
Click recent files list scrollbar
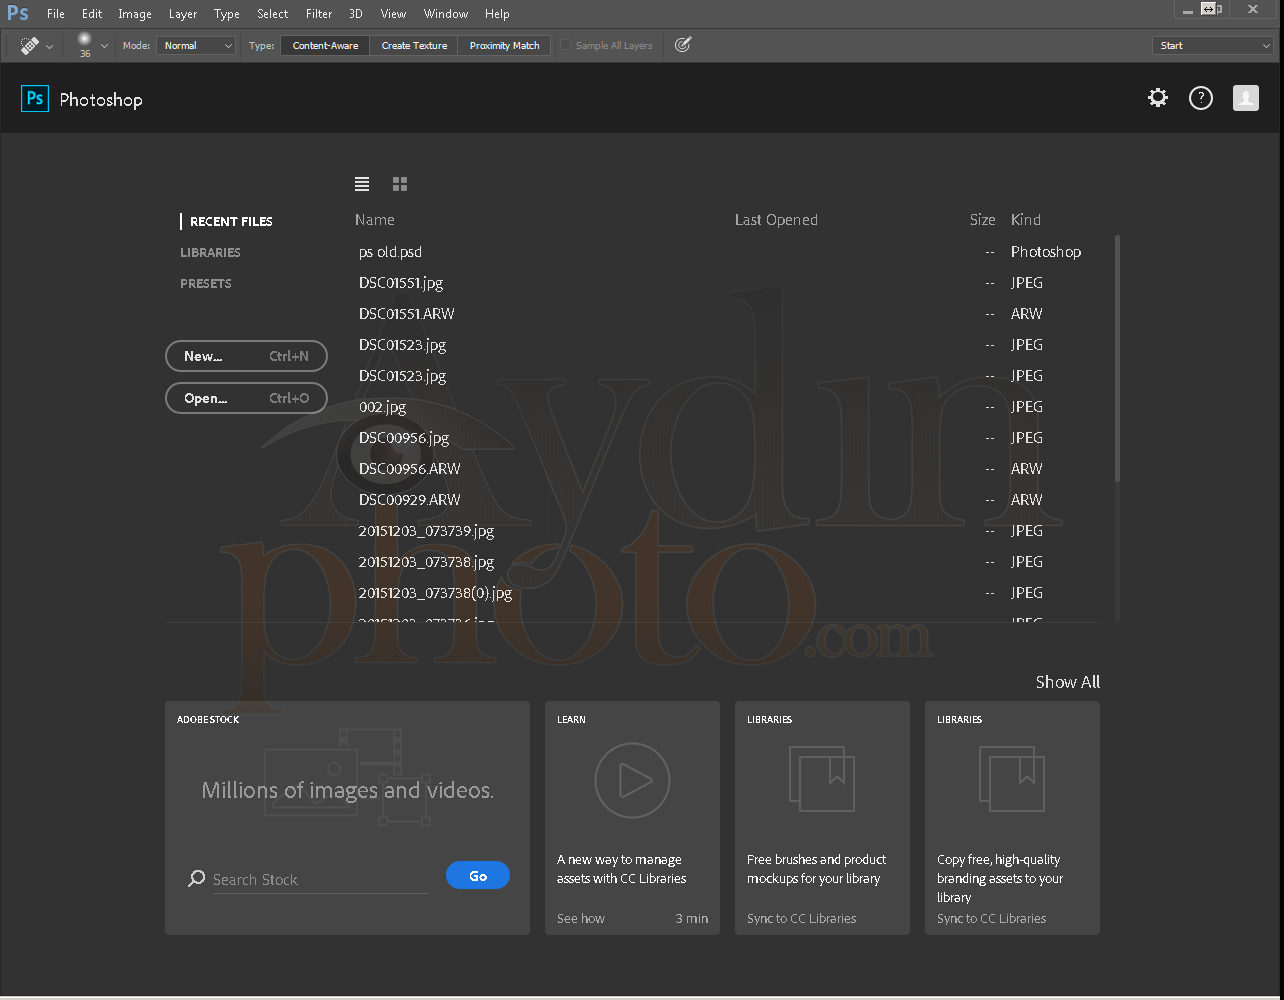click(x=1117, y=360)
